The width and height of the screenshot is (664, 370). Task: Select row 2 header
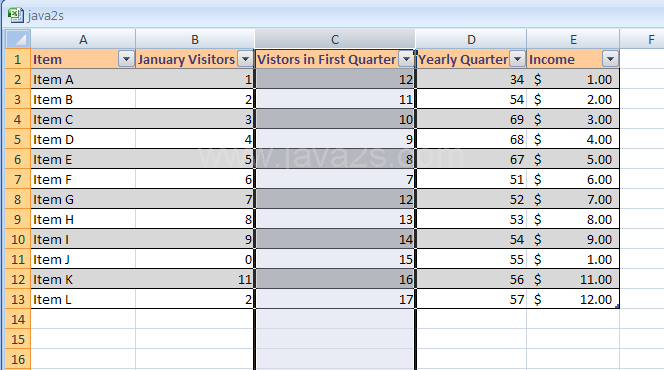(x=18, y=79)
